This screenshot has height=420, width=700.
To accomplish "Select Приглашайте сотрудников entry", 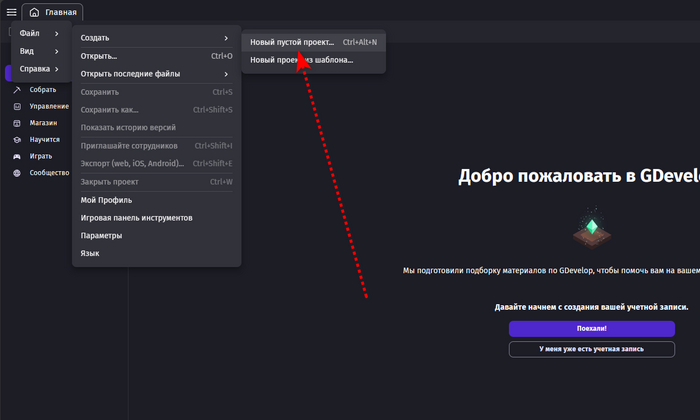I will (156, 146).
